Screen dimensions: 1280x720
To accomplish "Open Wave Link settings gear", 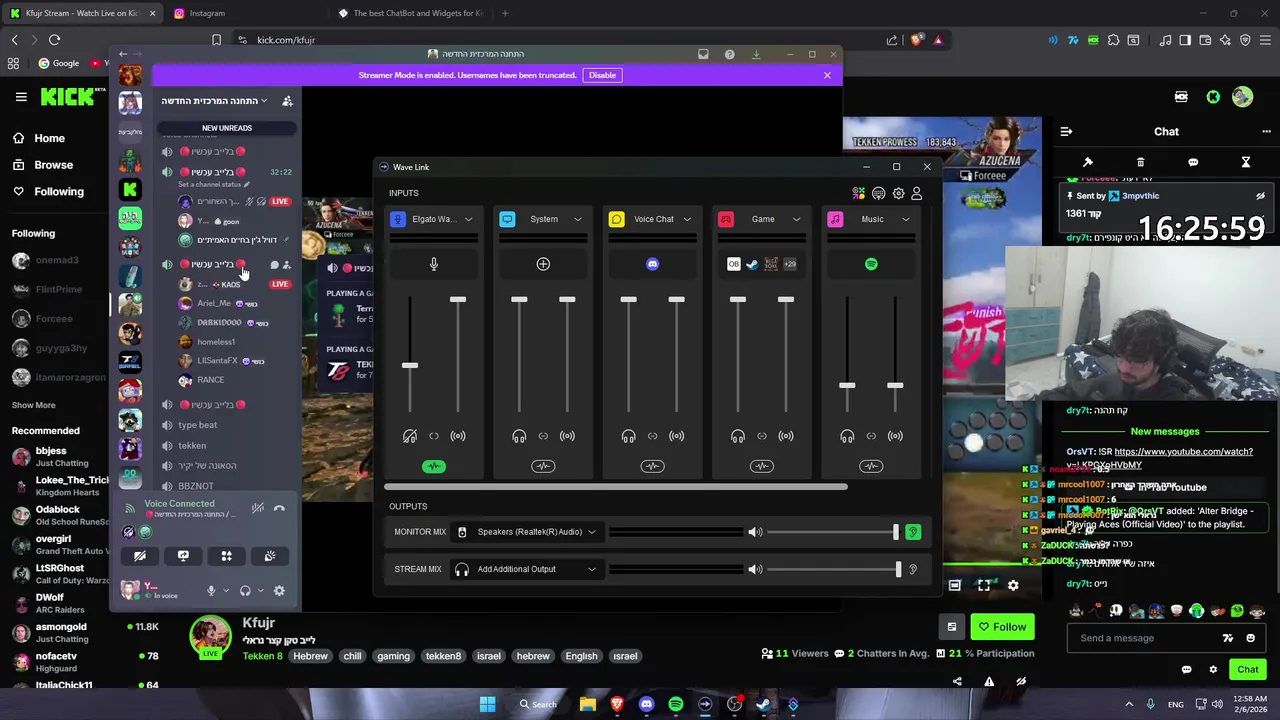I will (x=898, y=193).
